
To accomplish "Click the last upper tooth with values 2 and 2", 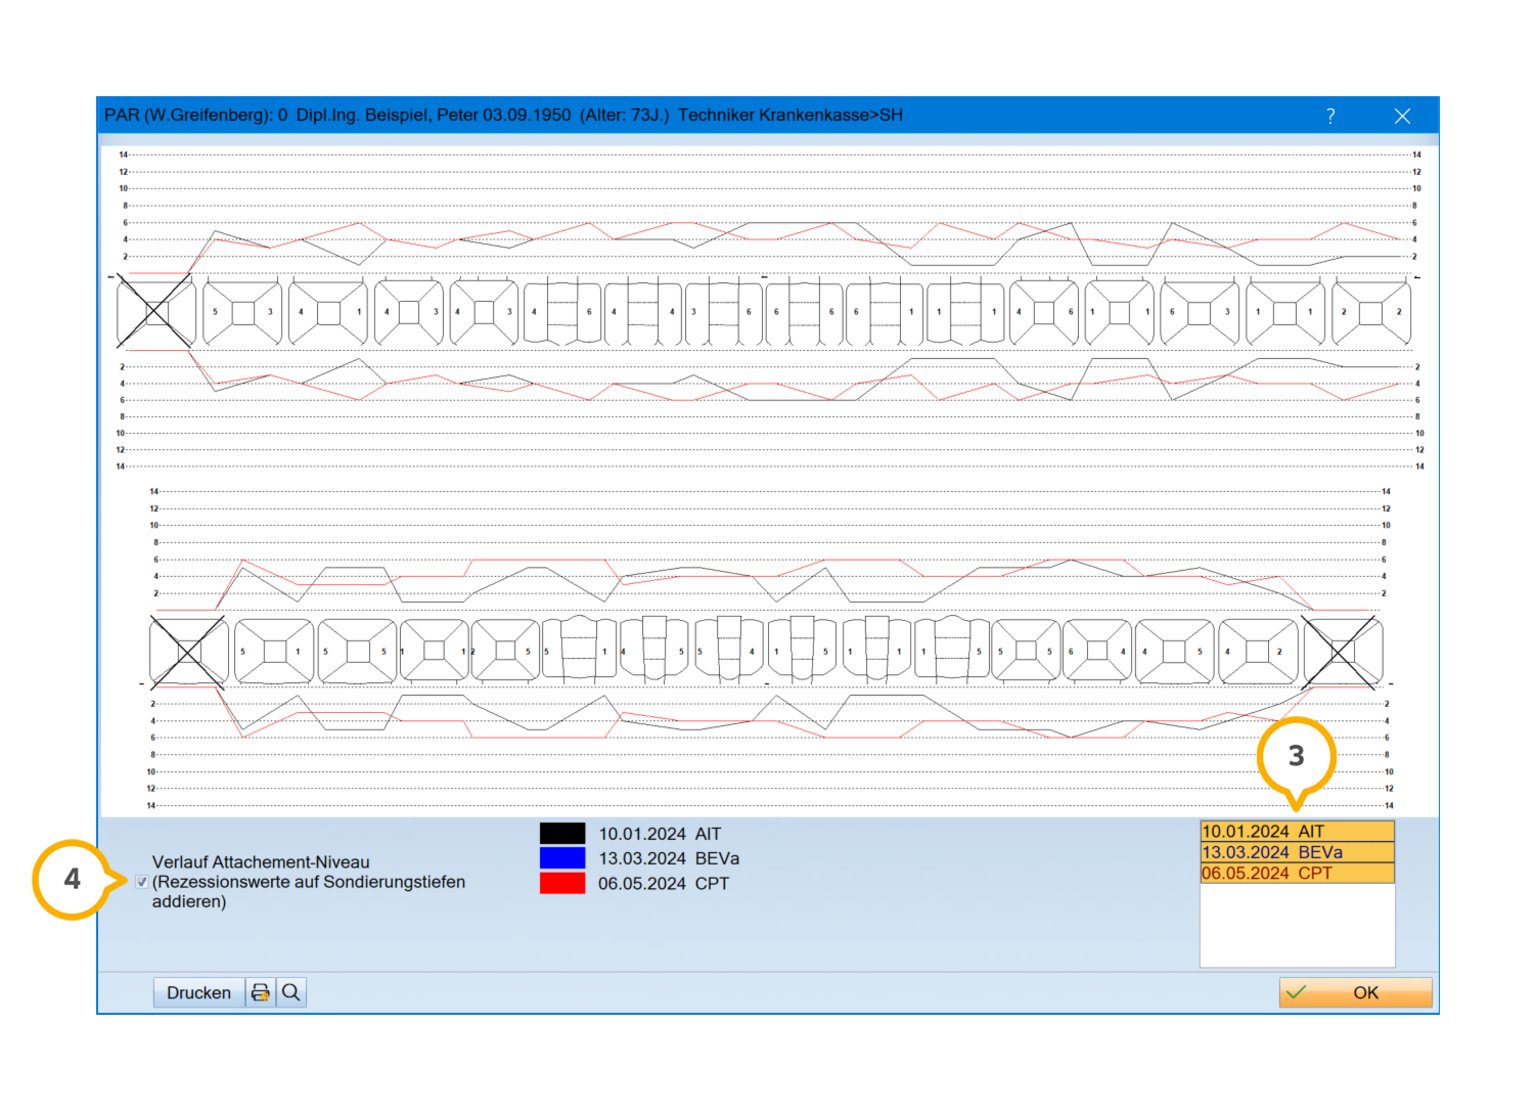I will tap(1371, 312).
